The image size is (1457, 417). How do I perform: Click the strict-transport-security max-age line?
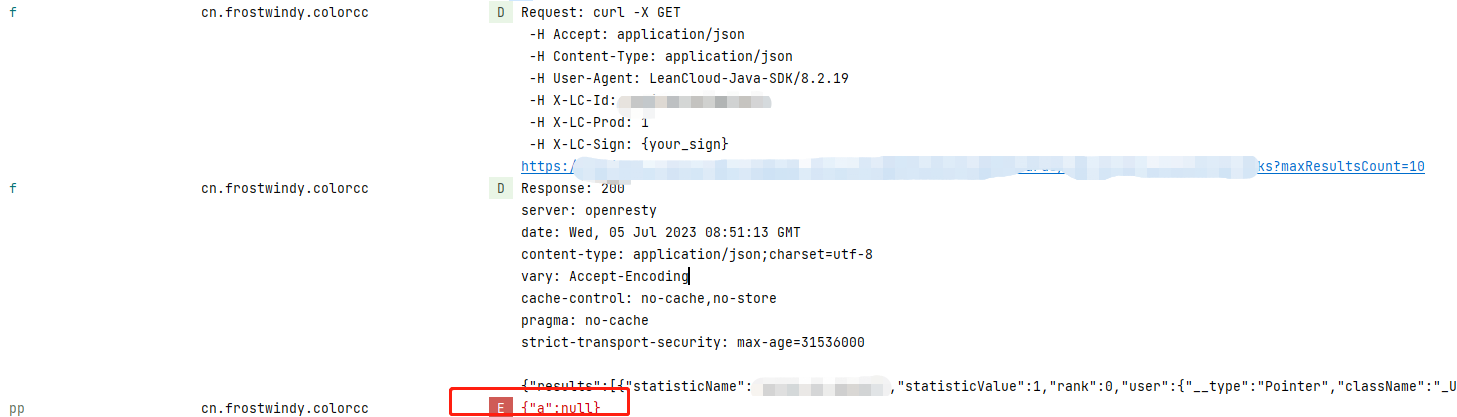[x=692, y=342]
